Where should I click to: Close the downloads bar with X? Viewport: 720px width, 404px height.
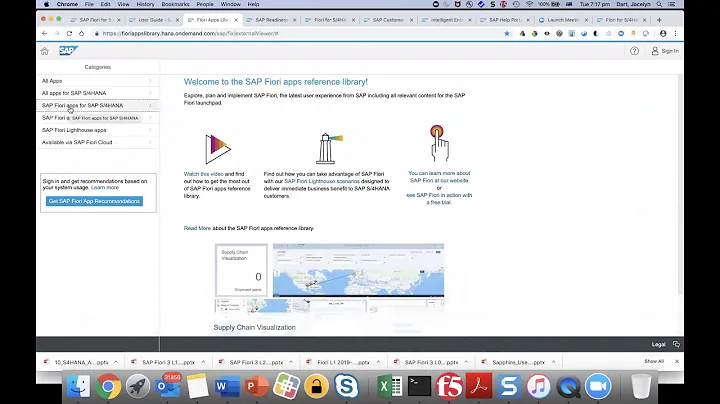(x=677, y=361)
